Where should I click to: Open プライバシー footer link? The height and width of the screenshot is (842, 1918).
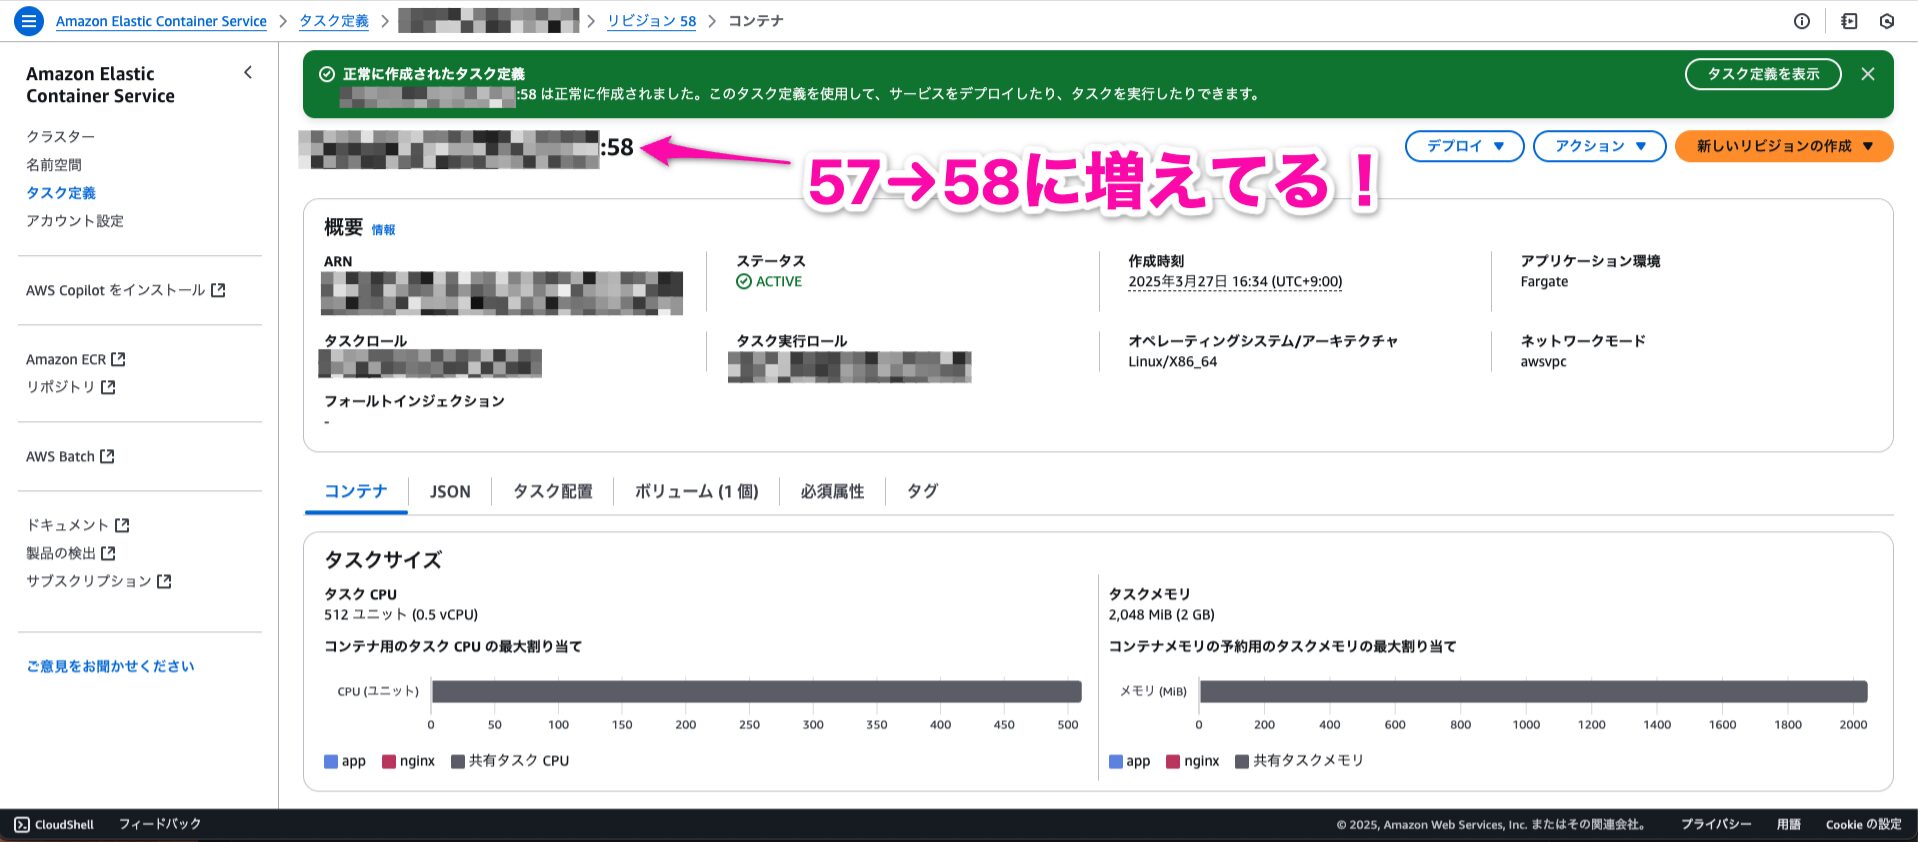click(x=1716, y=824)
